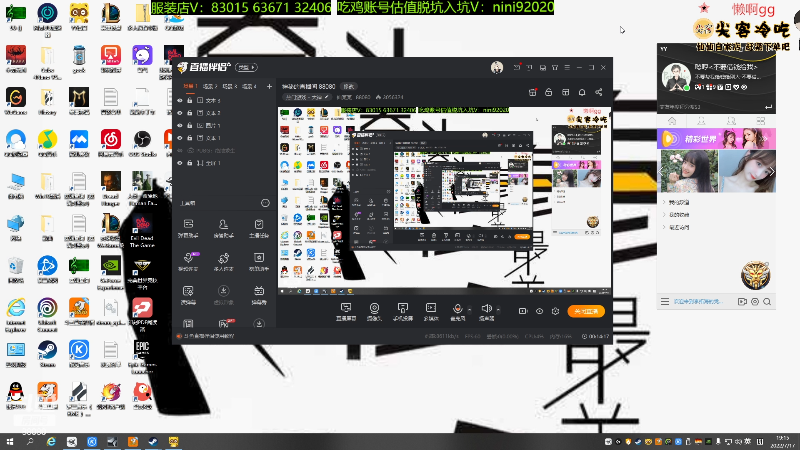Switch to scene tab 1
The height and width of the screenshot is (450, 800).
click(x=190, y=86)
